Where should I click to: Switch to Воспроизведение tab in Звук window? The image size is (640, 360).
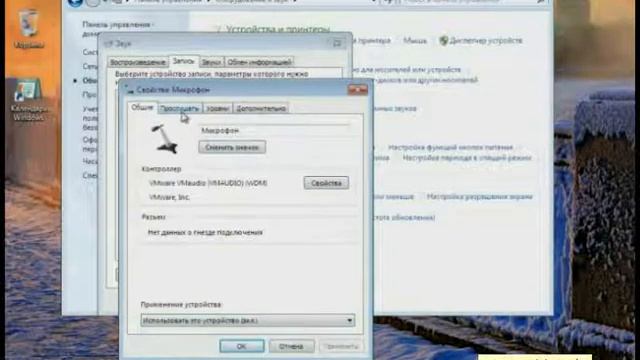(x=138, y=62)
